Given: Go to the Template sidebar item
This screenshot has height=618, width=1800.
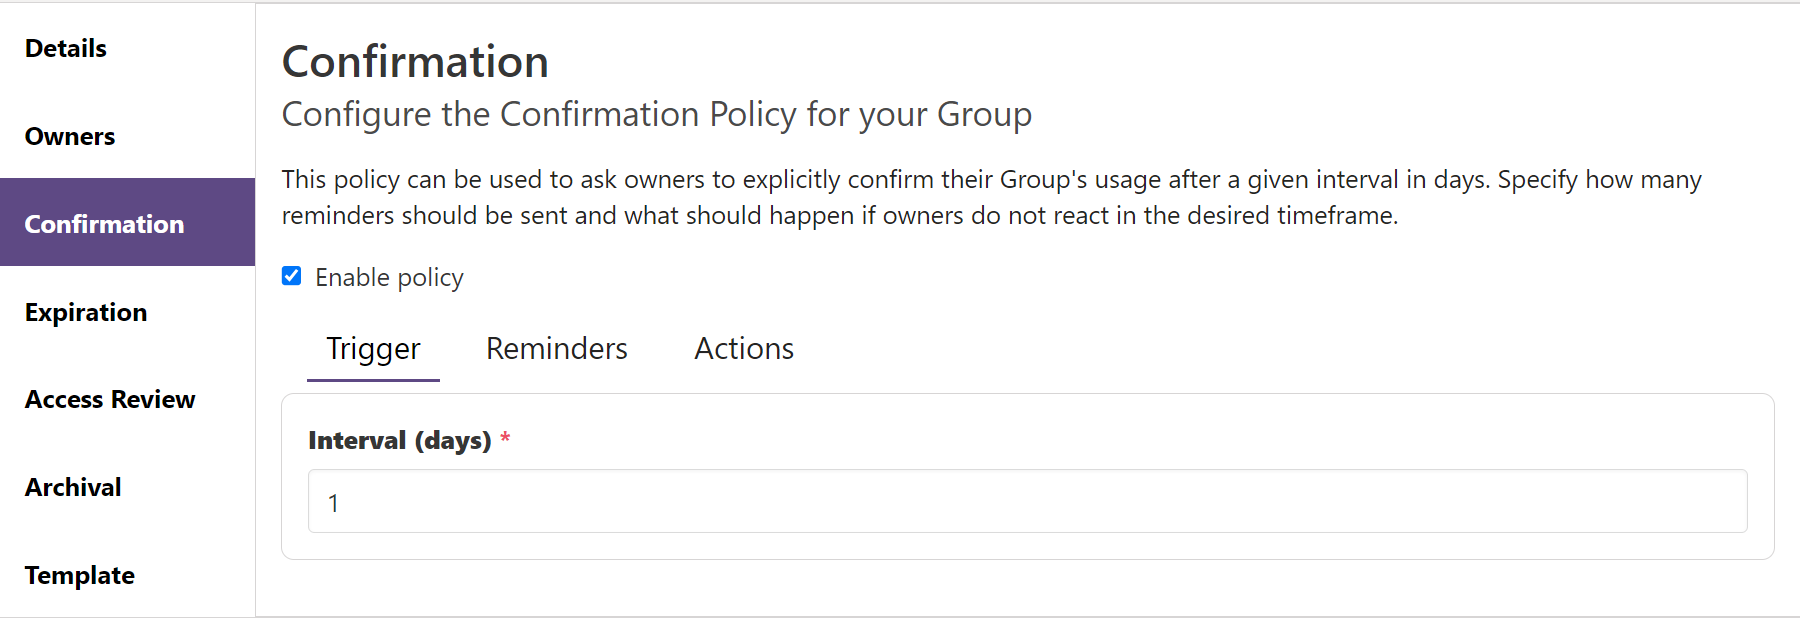Looking at the screenshot, I should tap(127, 575).
